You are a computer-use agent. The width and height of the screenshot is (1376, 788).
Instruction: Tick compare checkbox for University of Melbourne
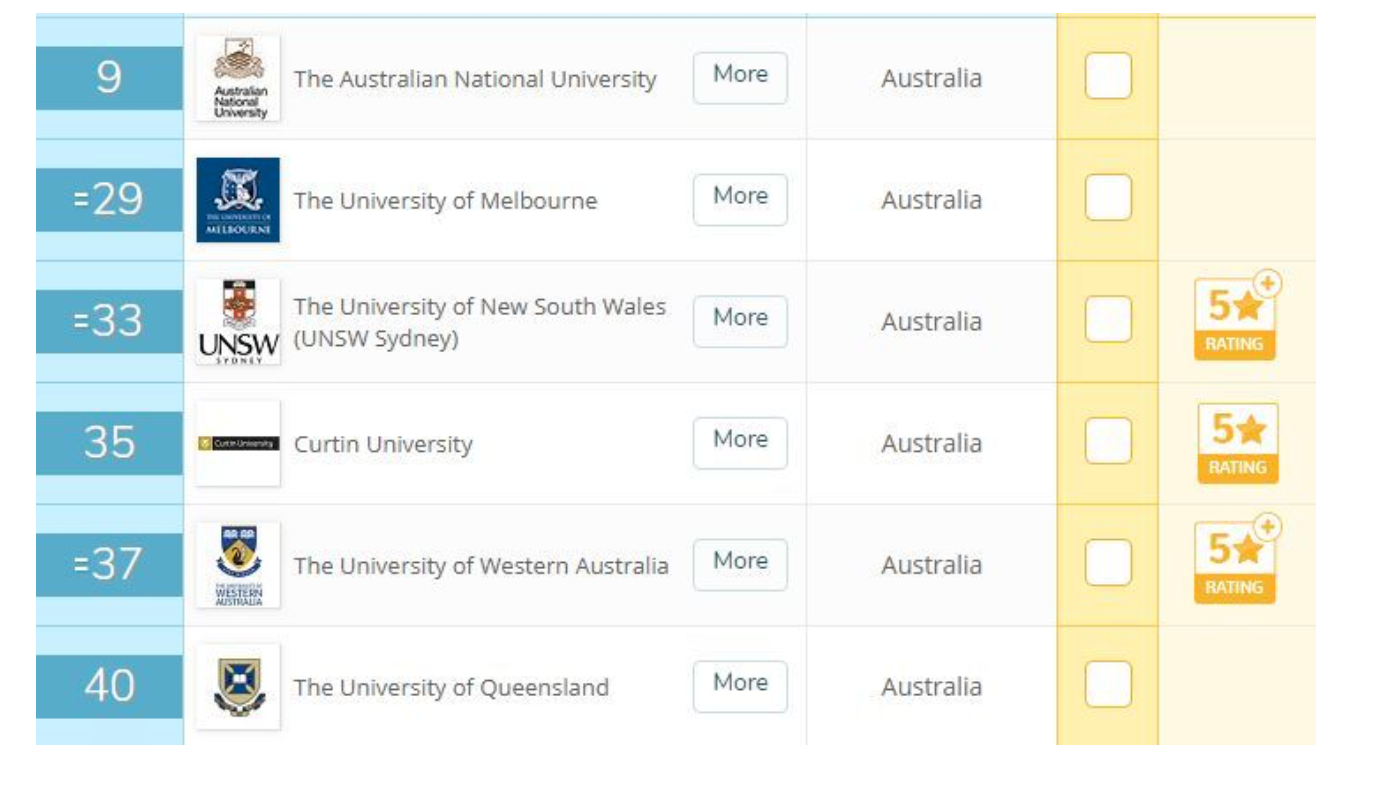1108,198
